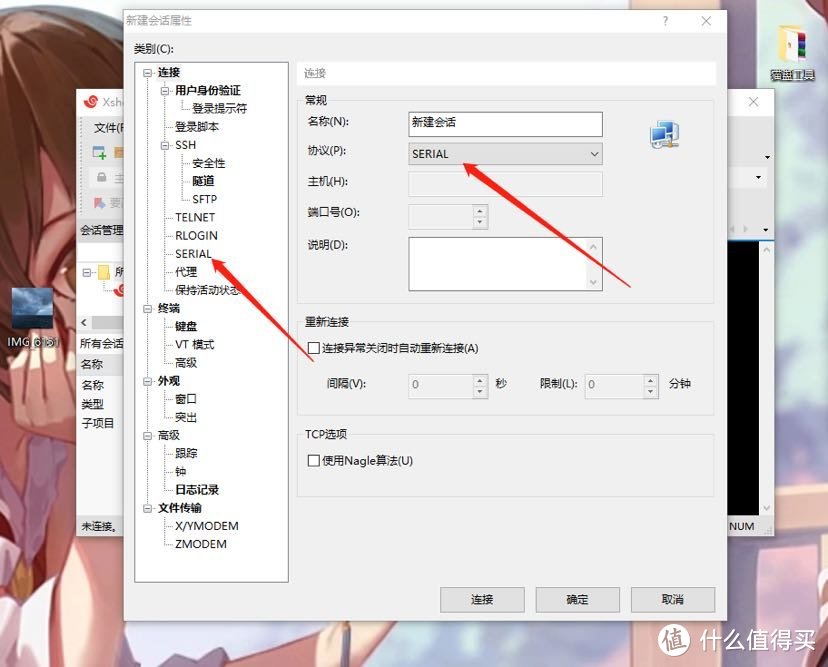Select SFTP in the category tree
The image size is (828, 667).
(x=204, y=199)
